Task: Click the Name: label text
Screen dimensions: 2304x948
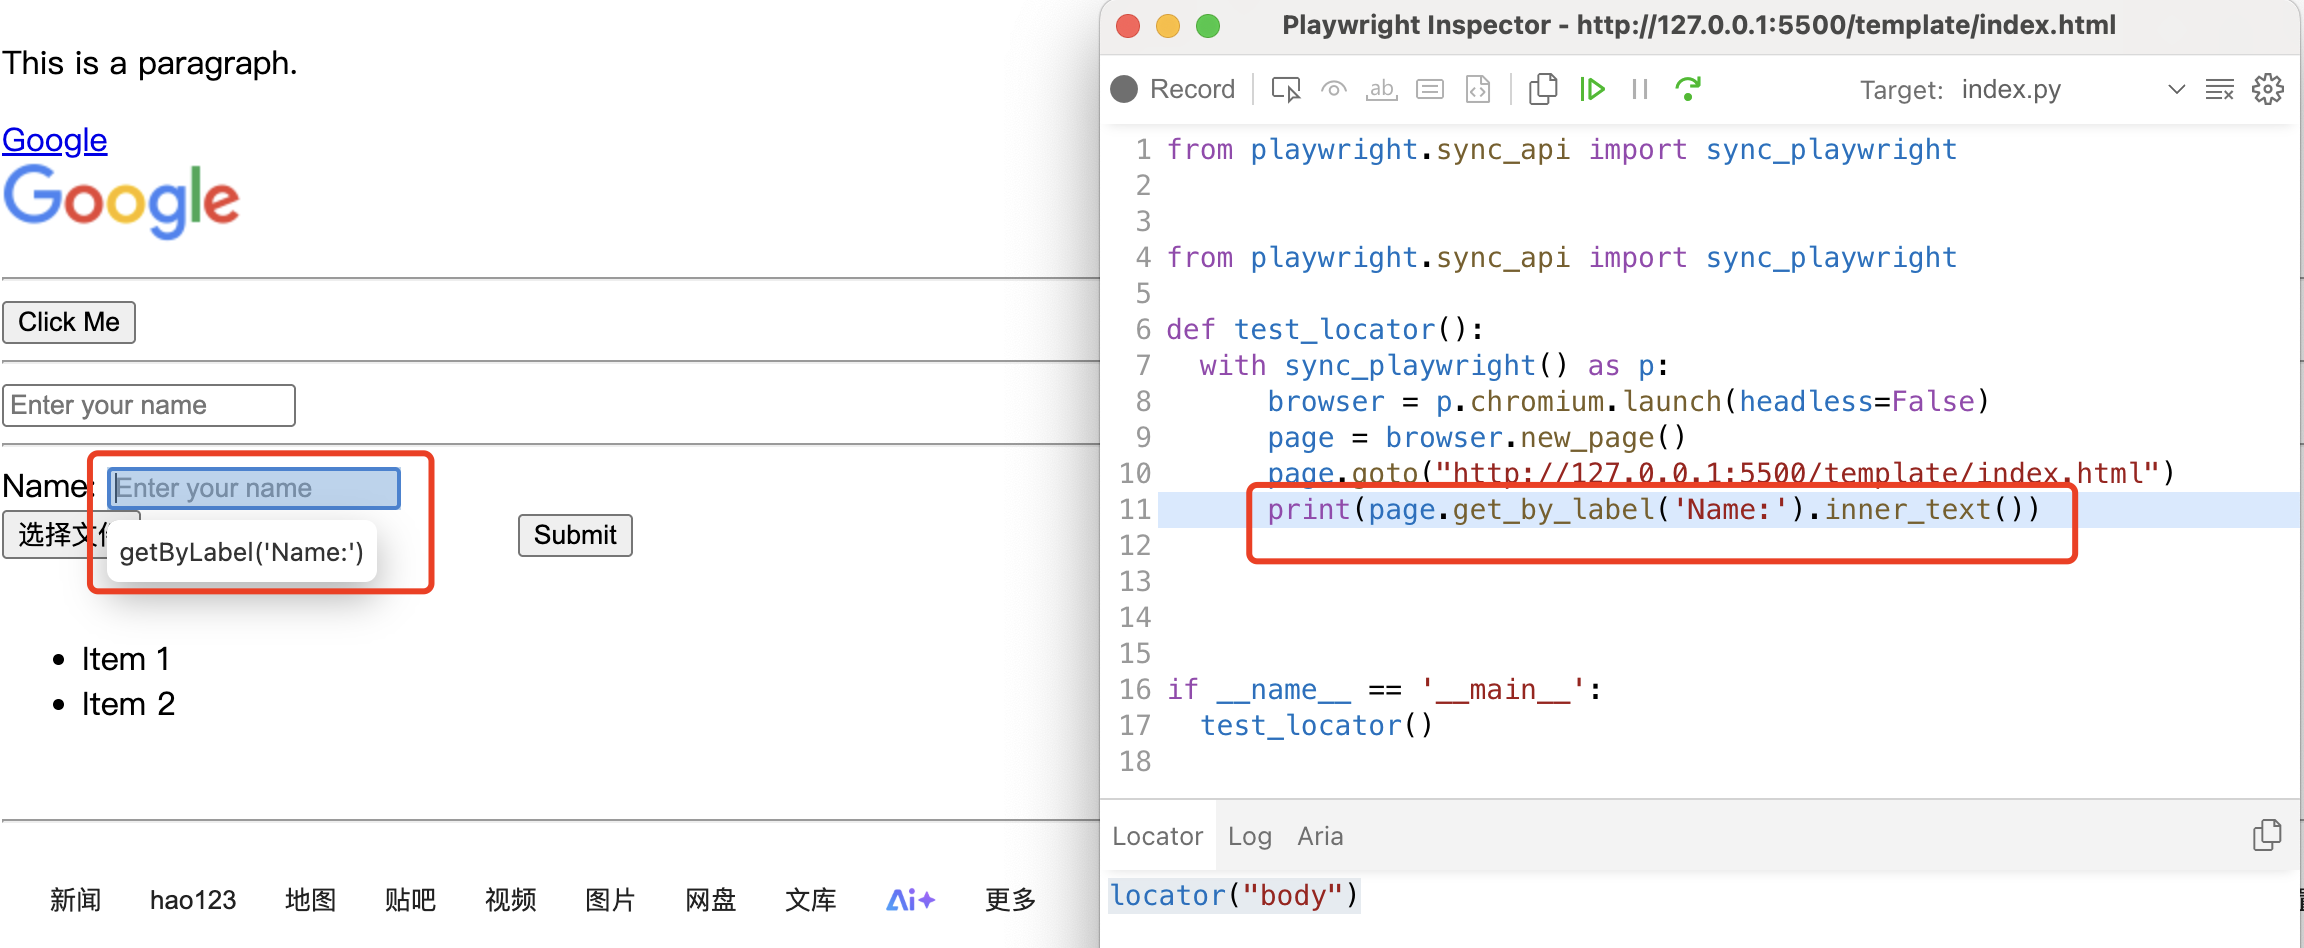Action: [x=47, y=486]
